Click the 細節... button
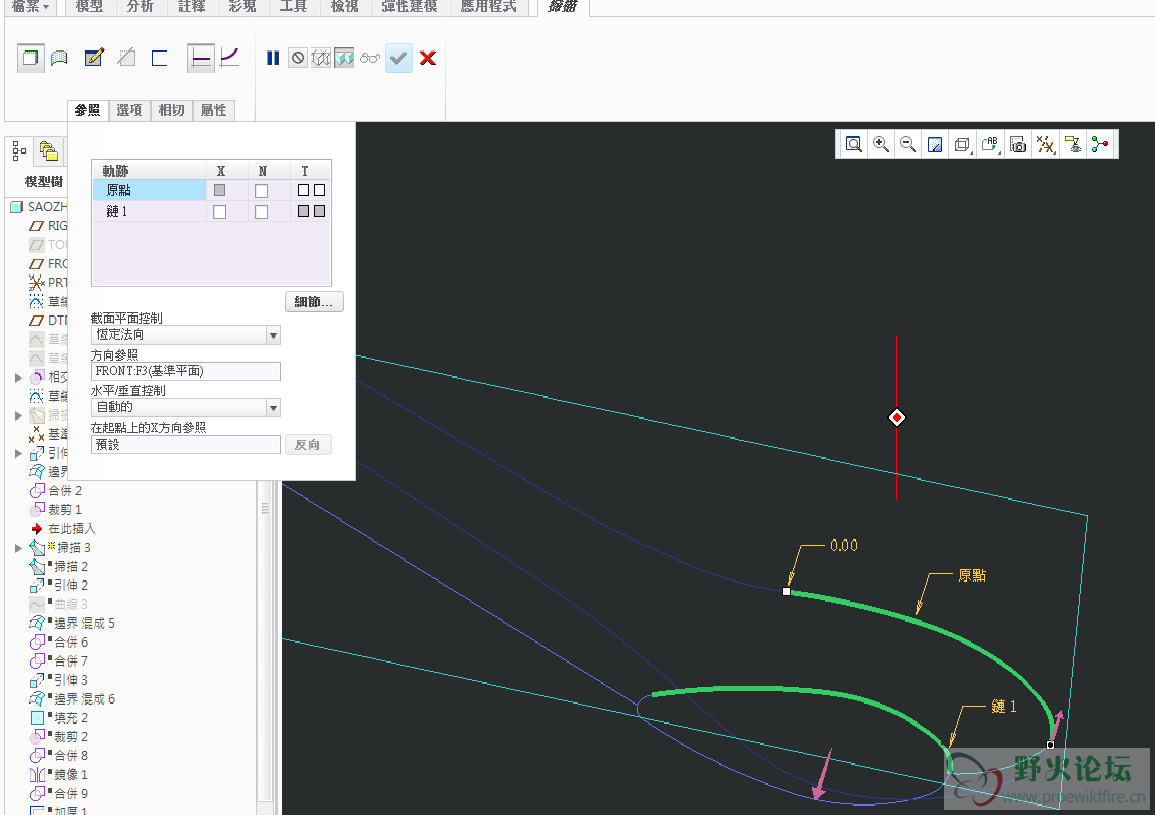 [314, 301]
